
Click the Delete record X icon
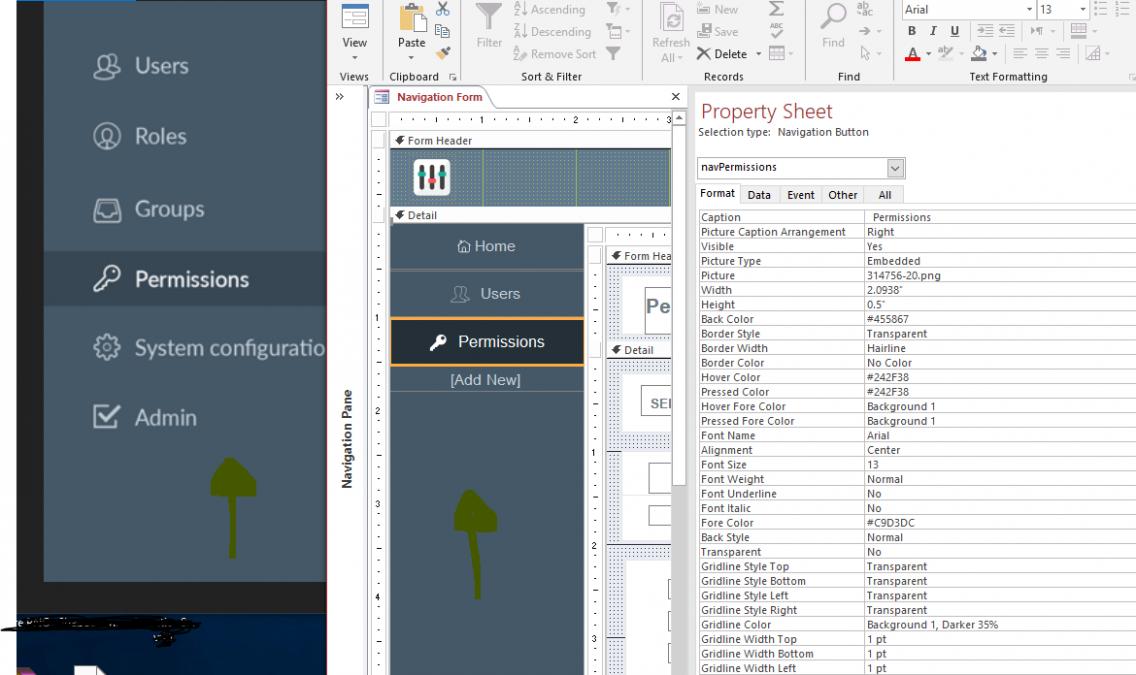point(704,54)
